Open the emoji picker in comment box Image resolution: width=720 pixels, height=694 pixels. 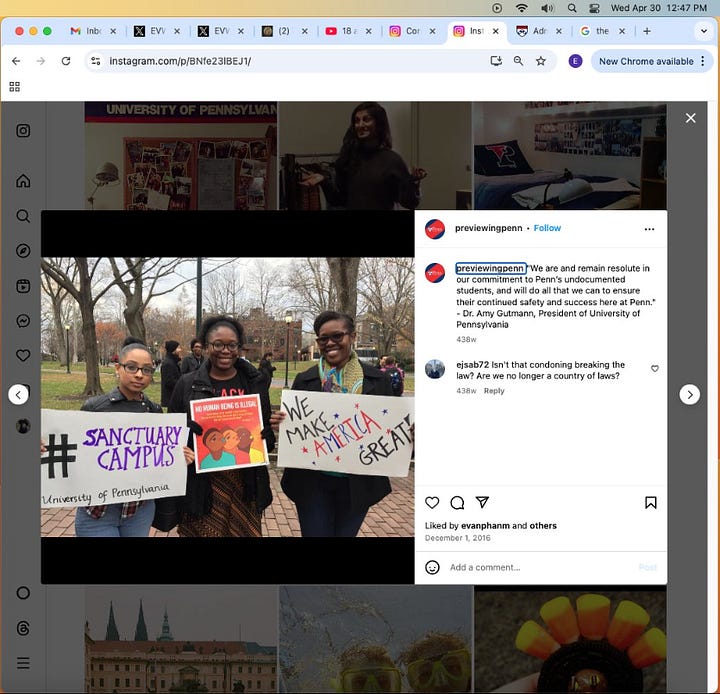coord(432,567)
